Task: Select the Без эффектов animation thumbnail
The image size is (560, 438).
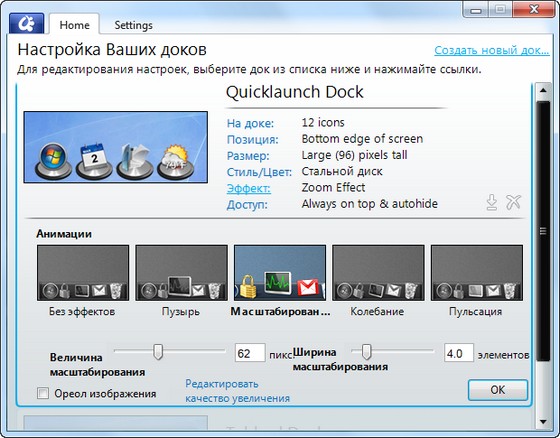Action: tap(83, 273)
